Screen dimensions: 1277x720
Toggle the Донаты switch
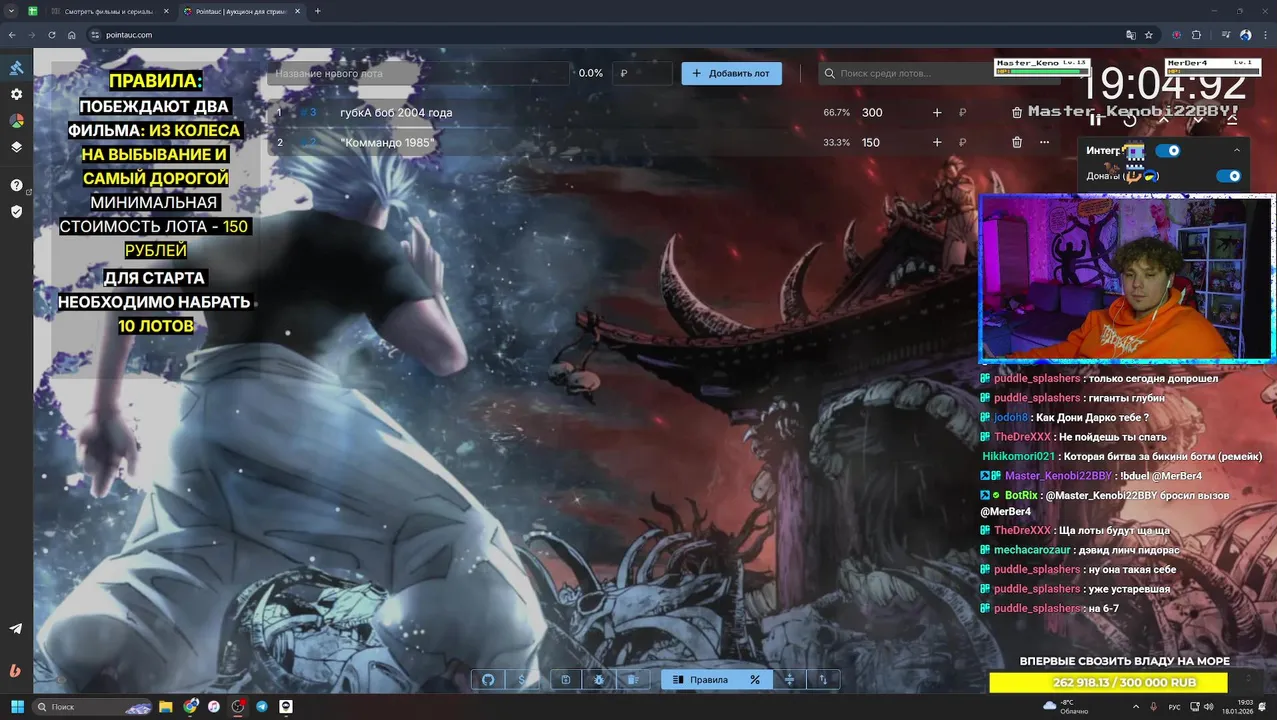pos(1229,176)
